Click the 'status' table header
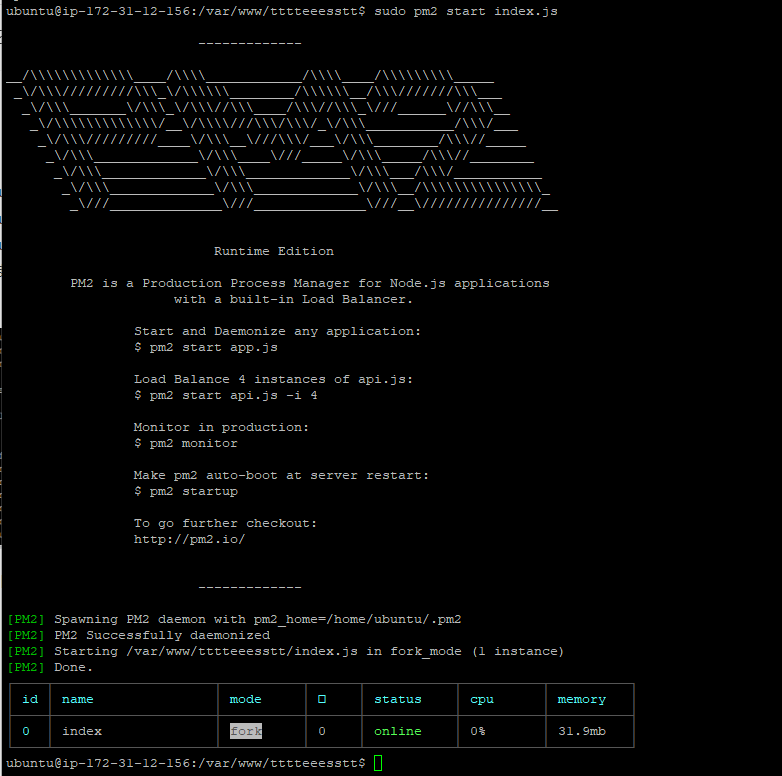 [397, 699]
